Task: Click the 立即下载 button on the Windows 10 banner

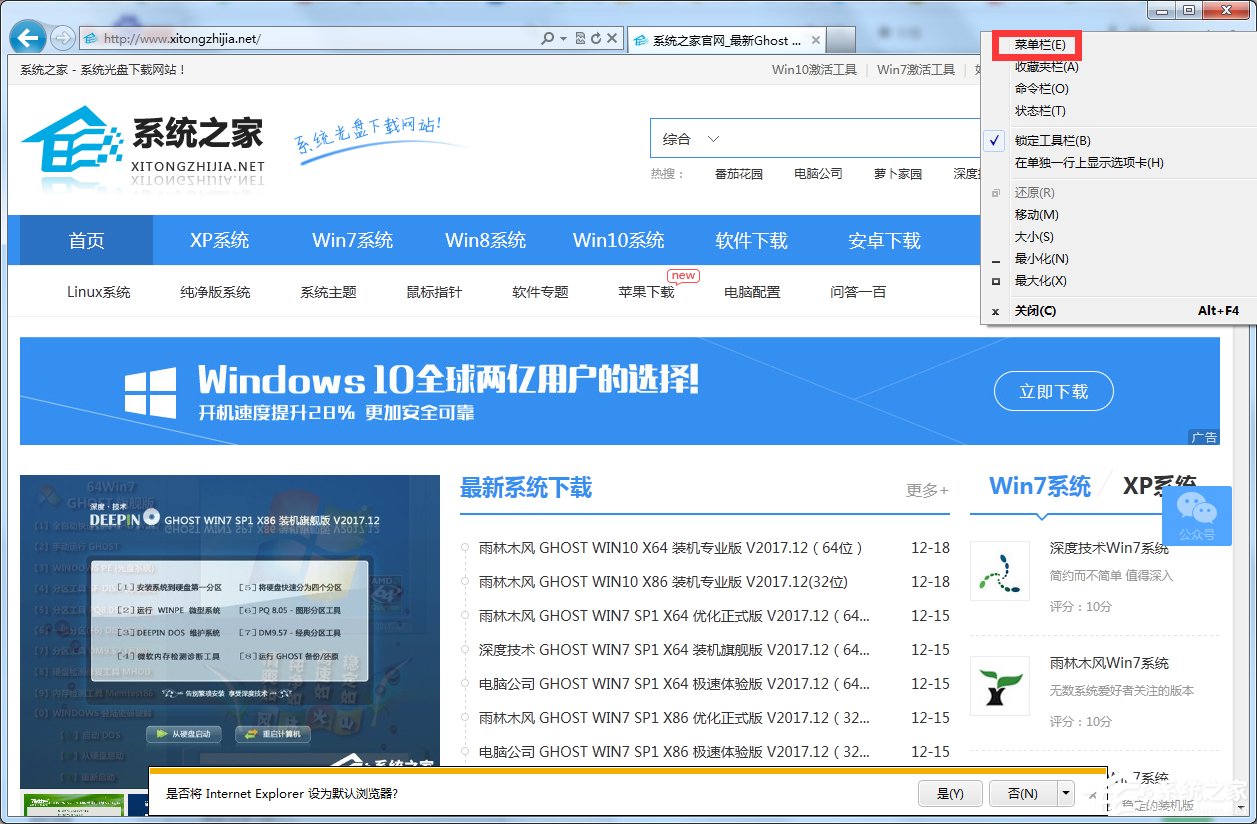Action: (1053, 392)
